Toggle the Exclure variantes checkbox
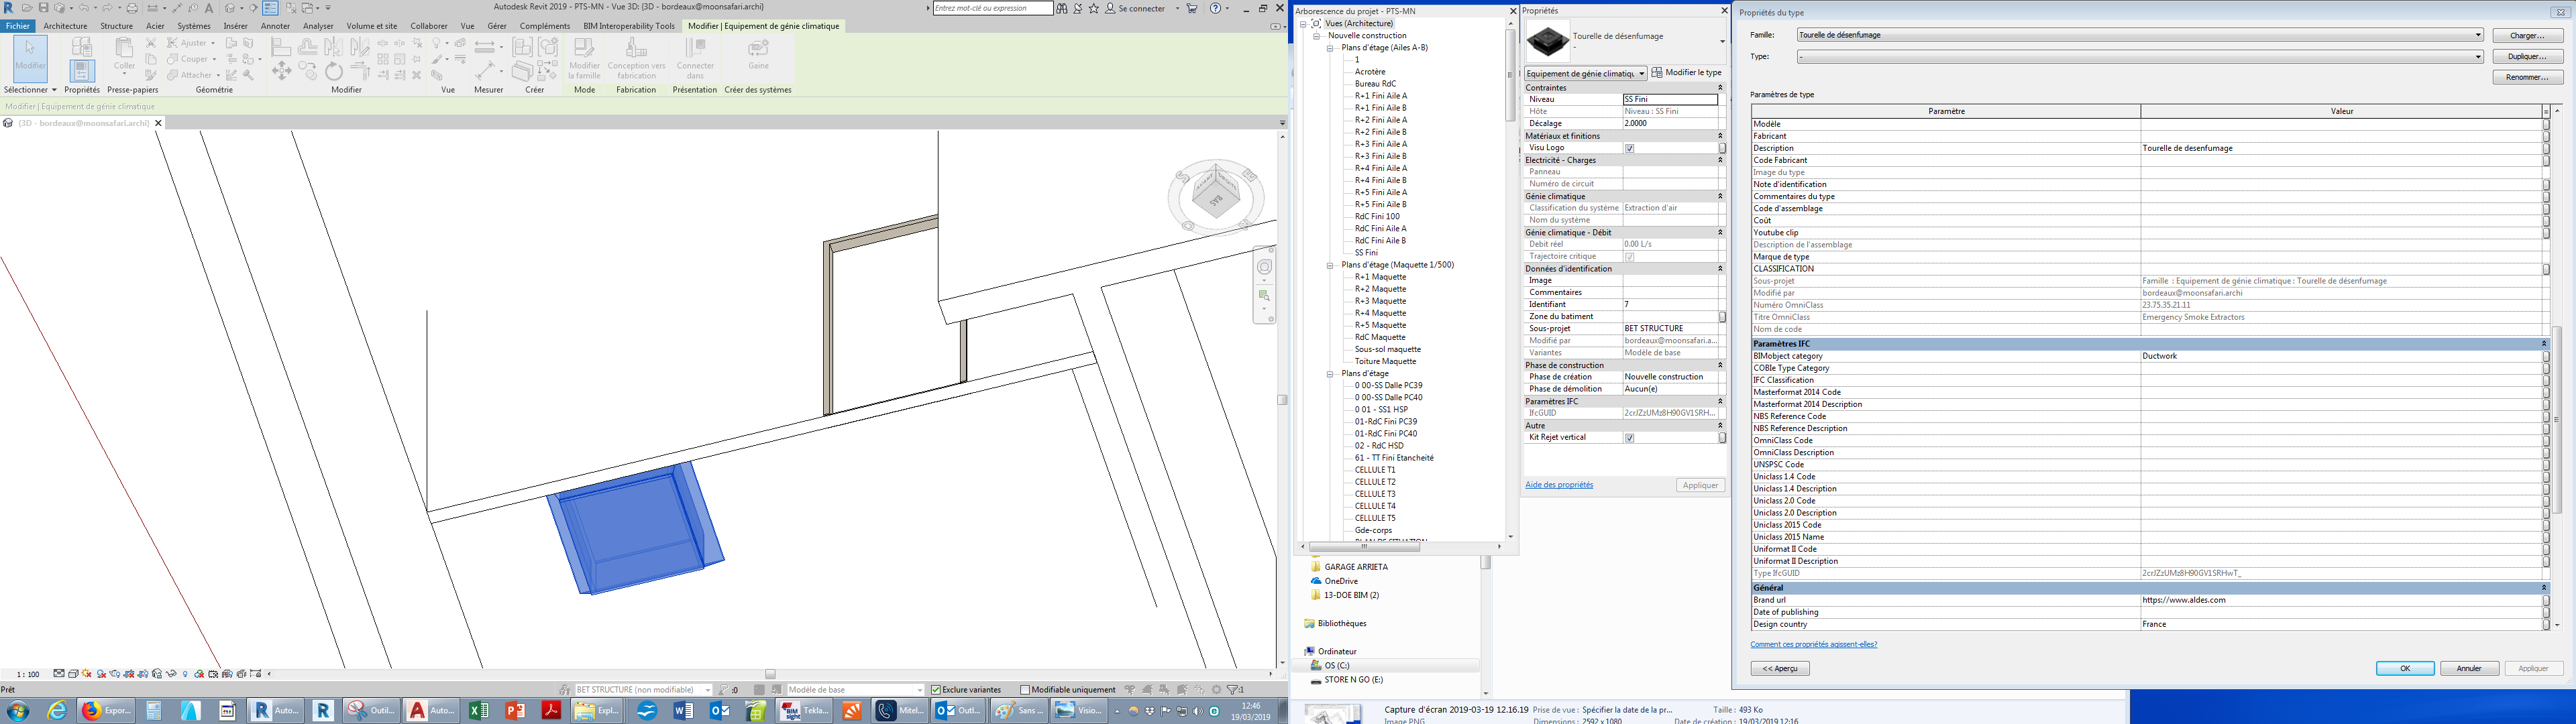Viewport: 2576px width, 724px height. (936, 690)
